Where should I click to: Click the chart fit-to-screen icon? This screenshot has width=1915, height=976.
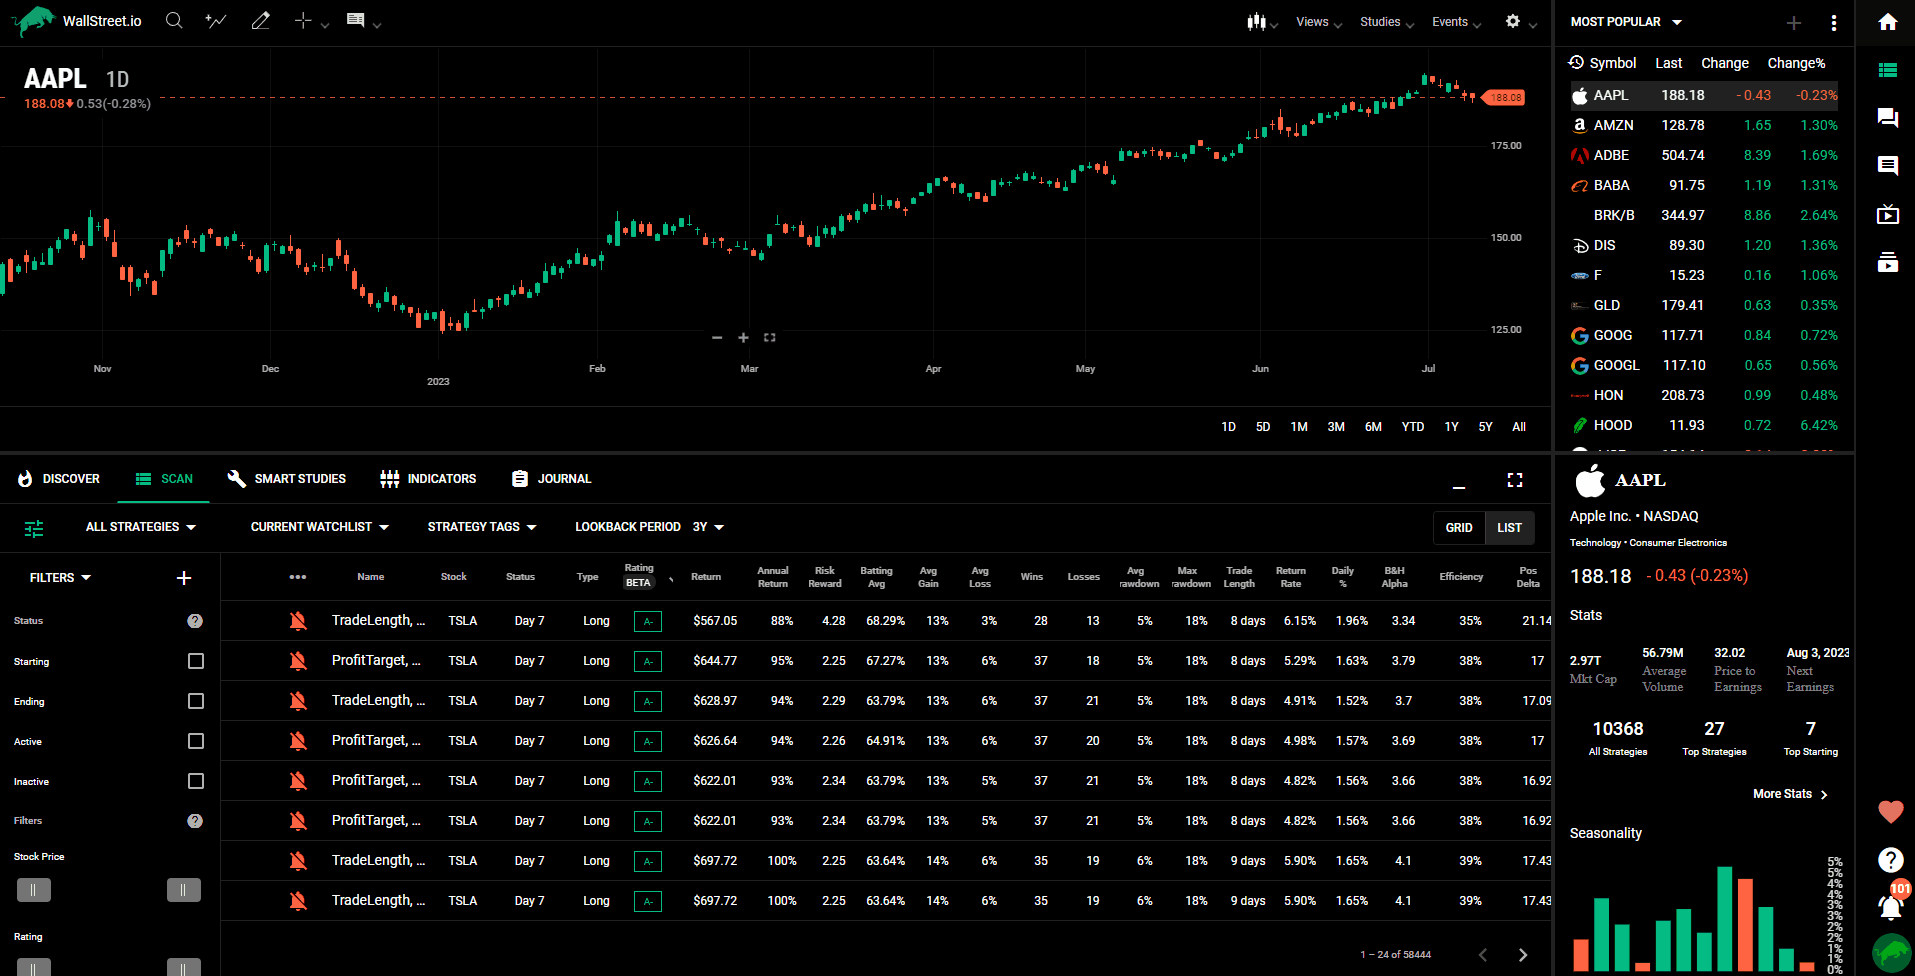click(x=770, y=338)
